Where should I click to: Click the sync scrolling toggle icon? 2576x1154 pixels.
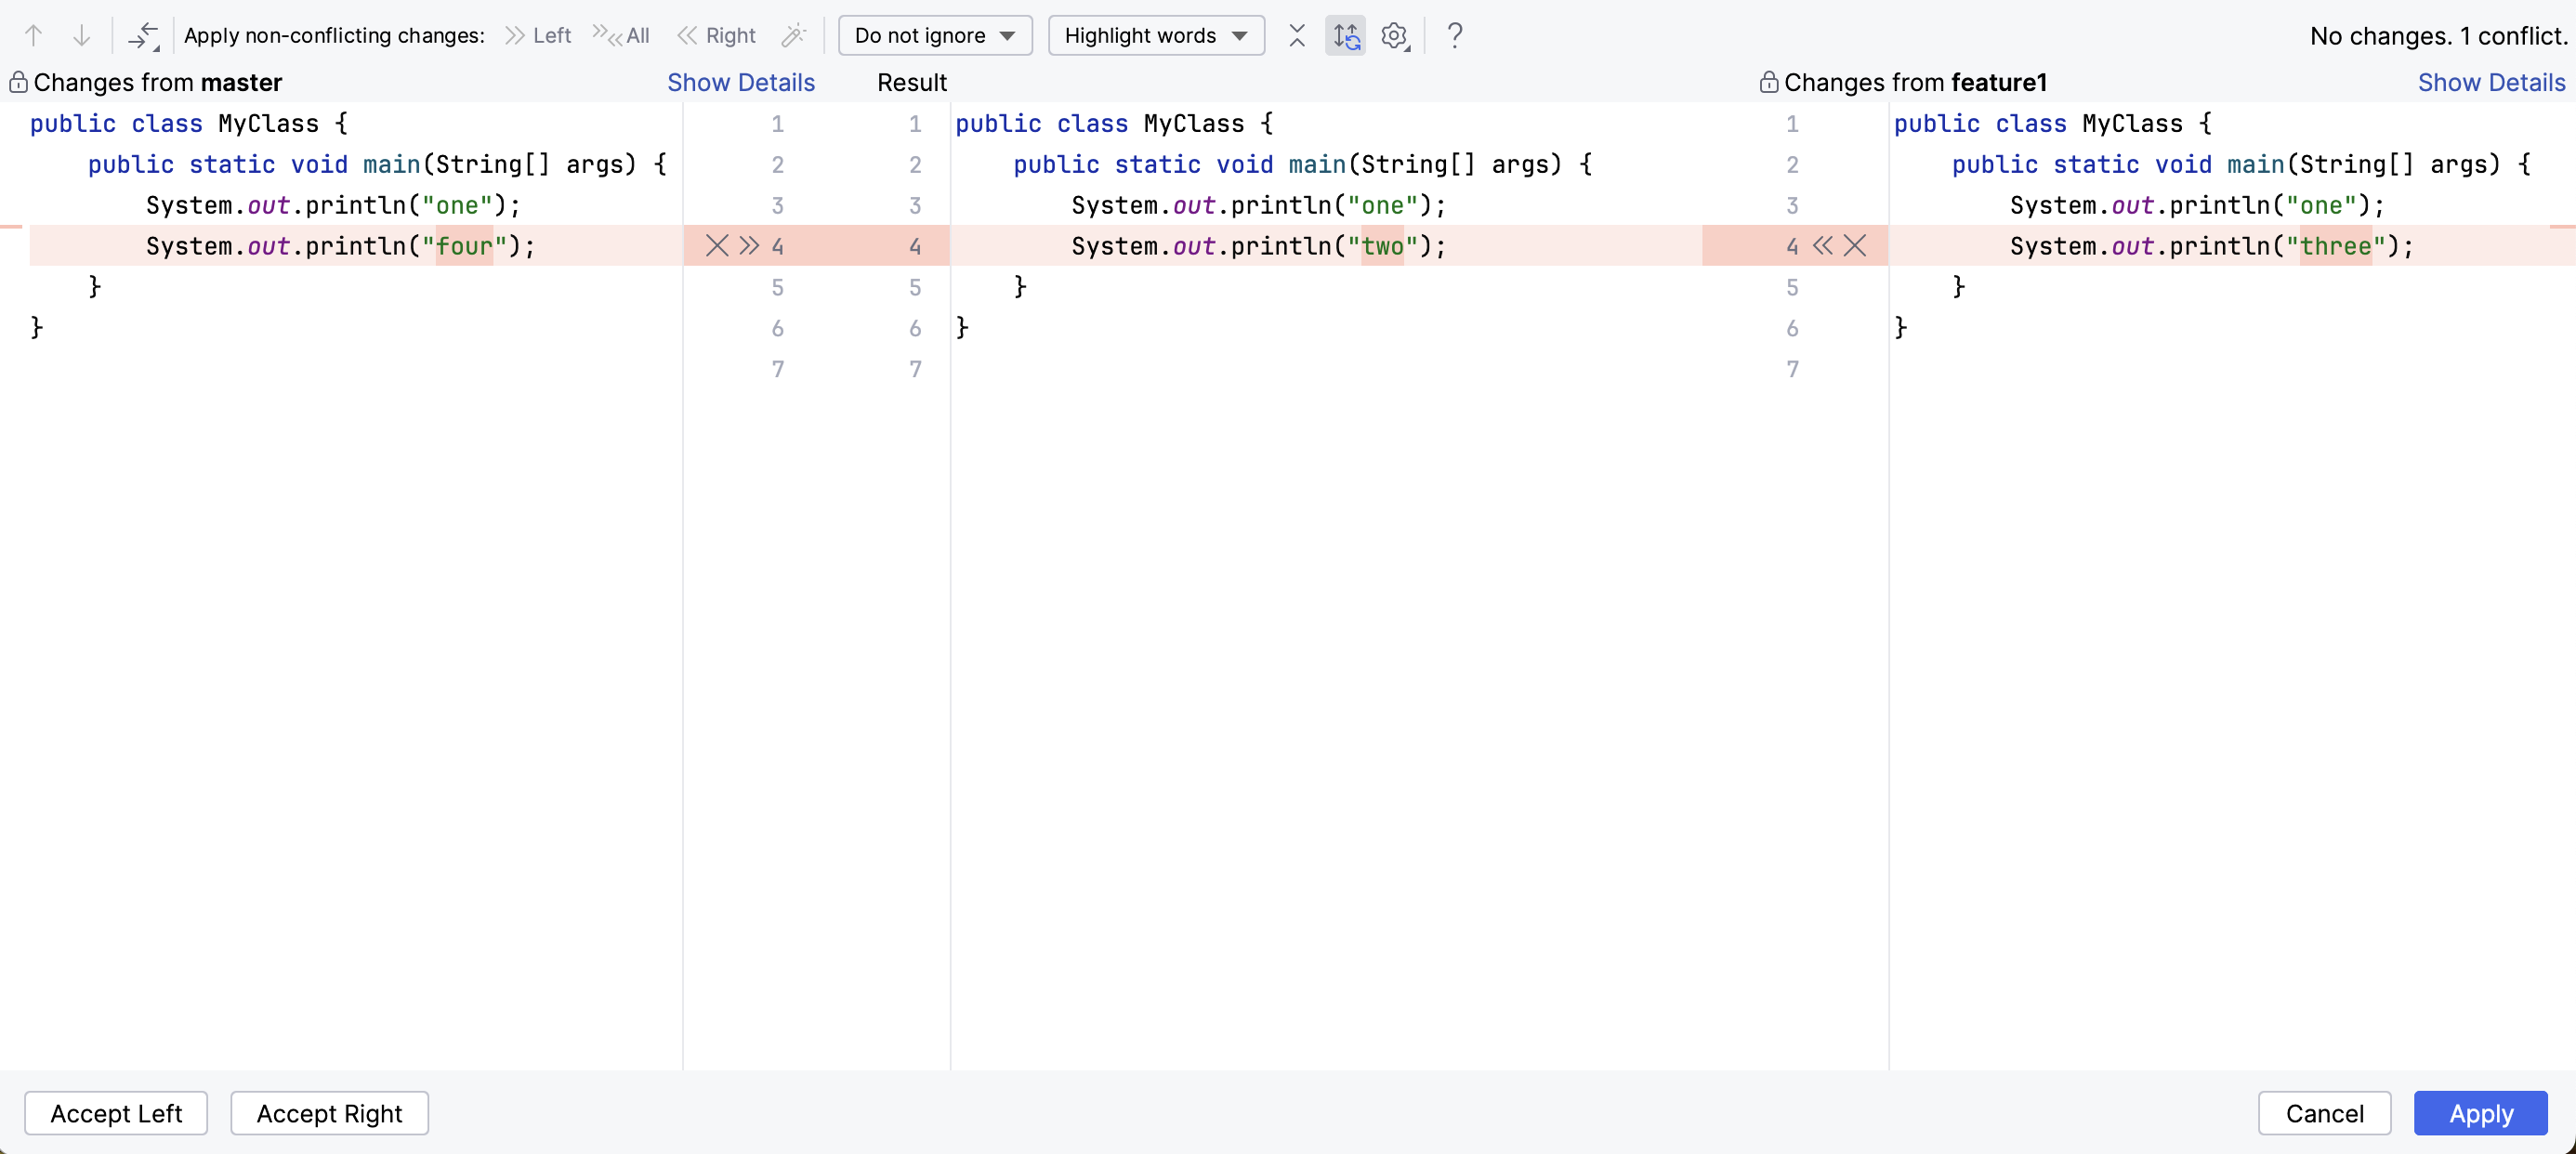[1346, 34]
